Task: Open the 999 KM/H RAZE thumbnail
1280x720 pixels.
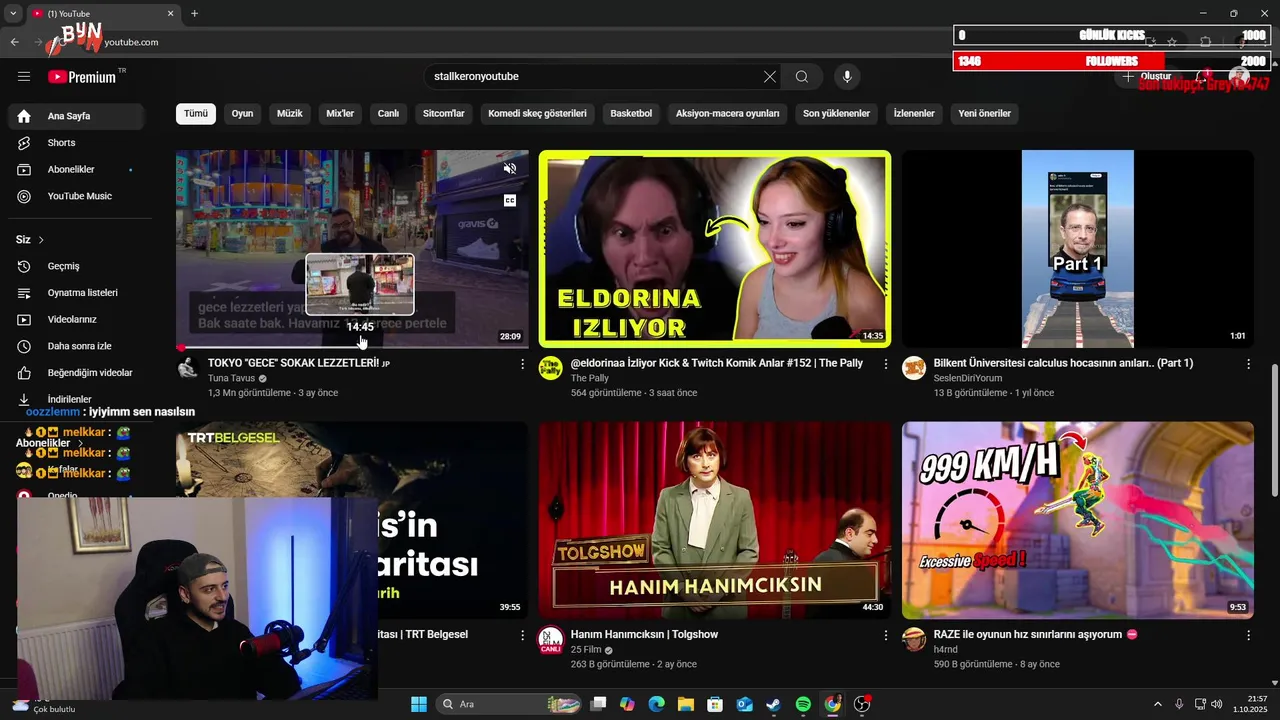Action: pyautogui.click(x=1077, y=520)
